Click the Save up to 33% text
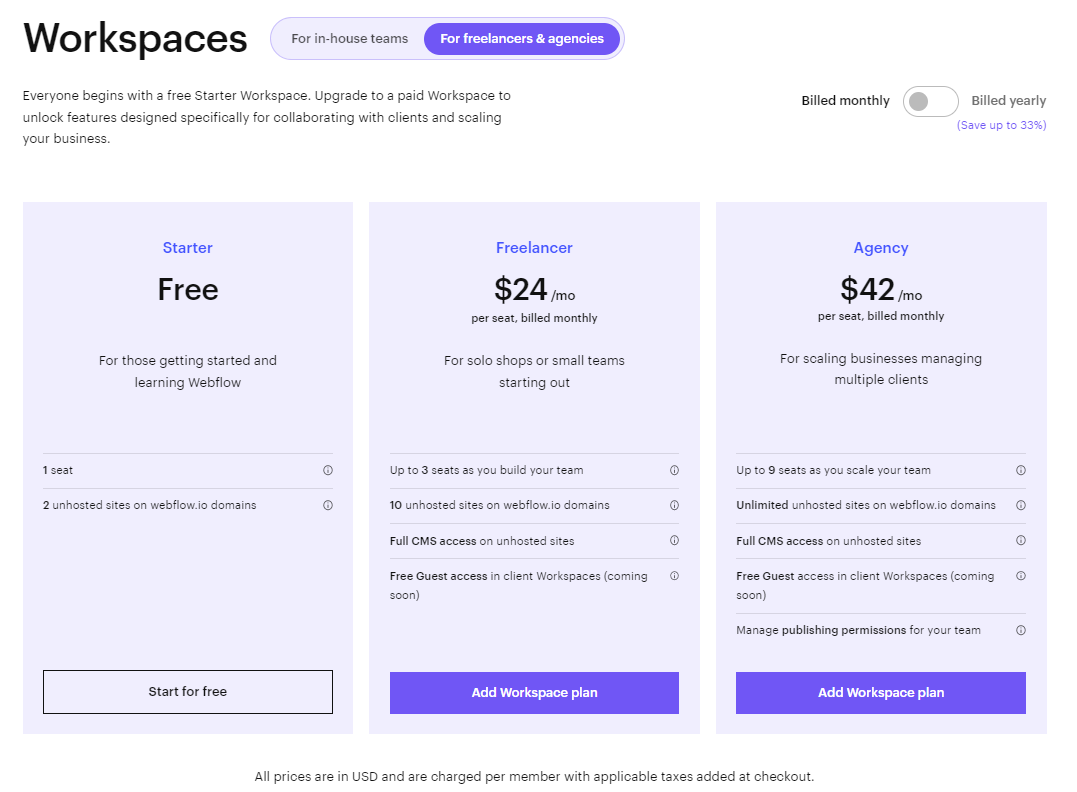 (1001, 125)
